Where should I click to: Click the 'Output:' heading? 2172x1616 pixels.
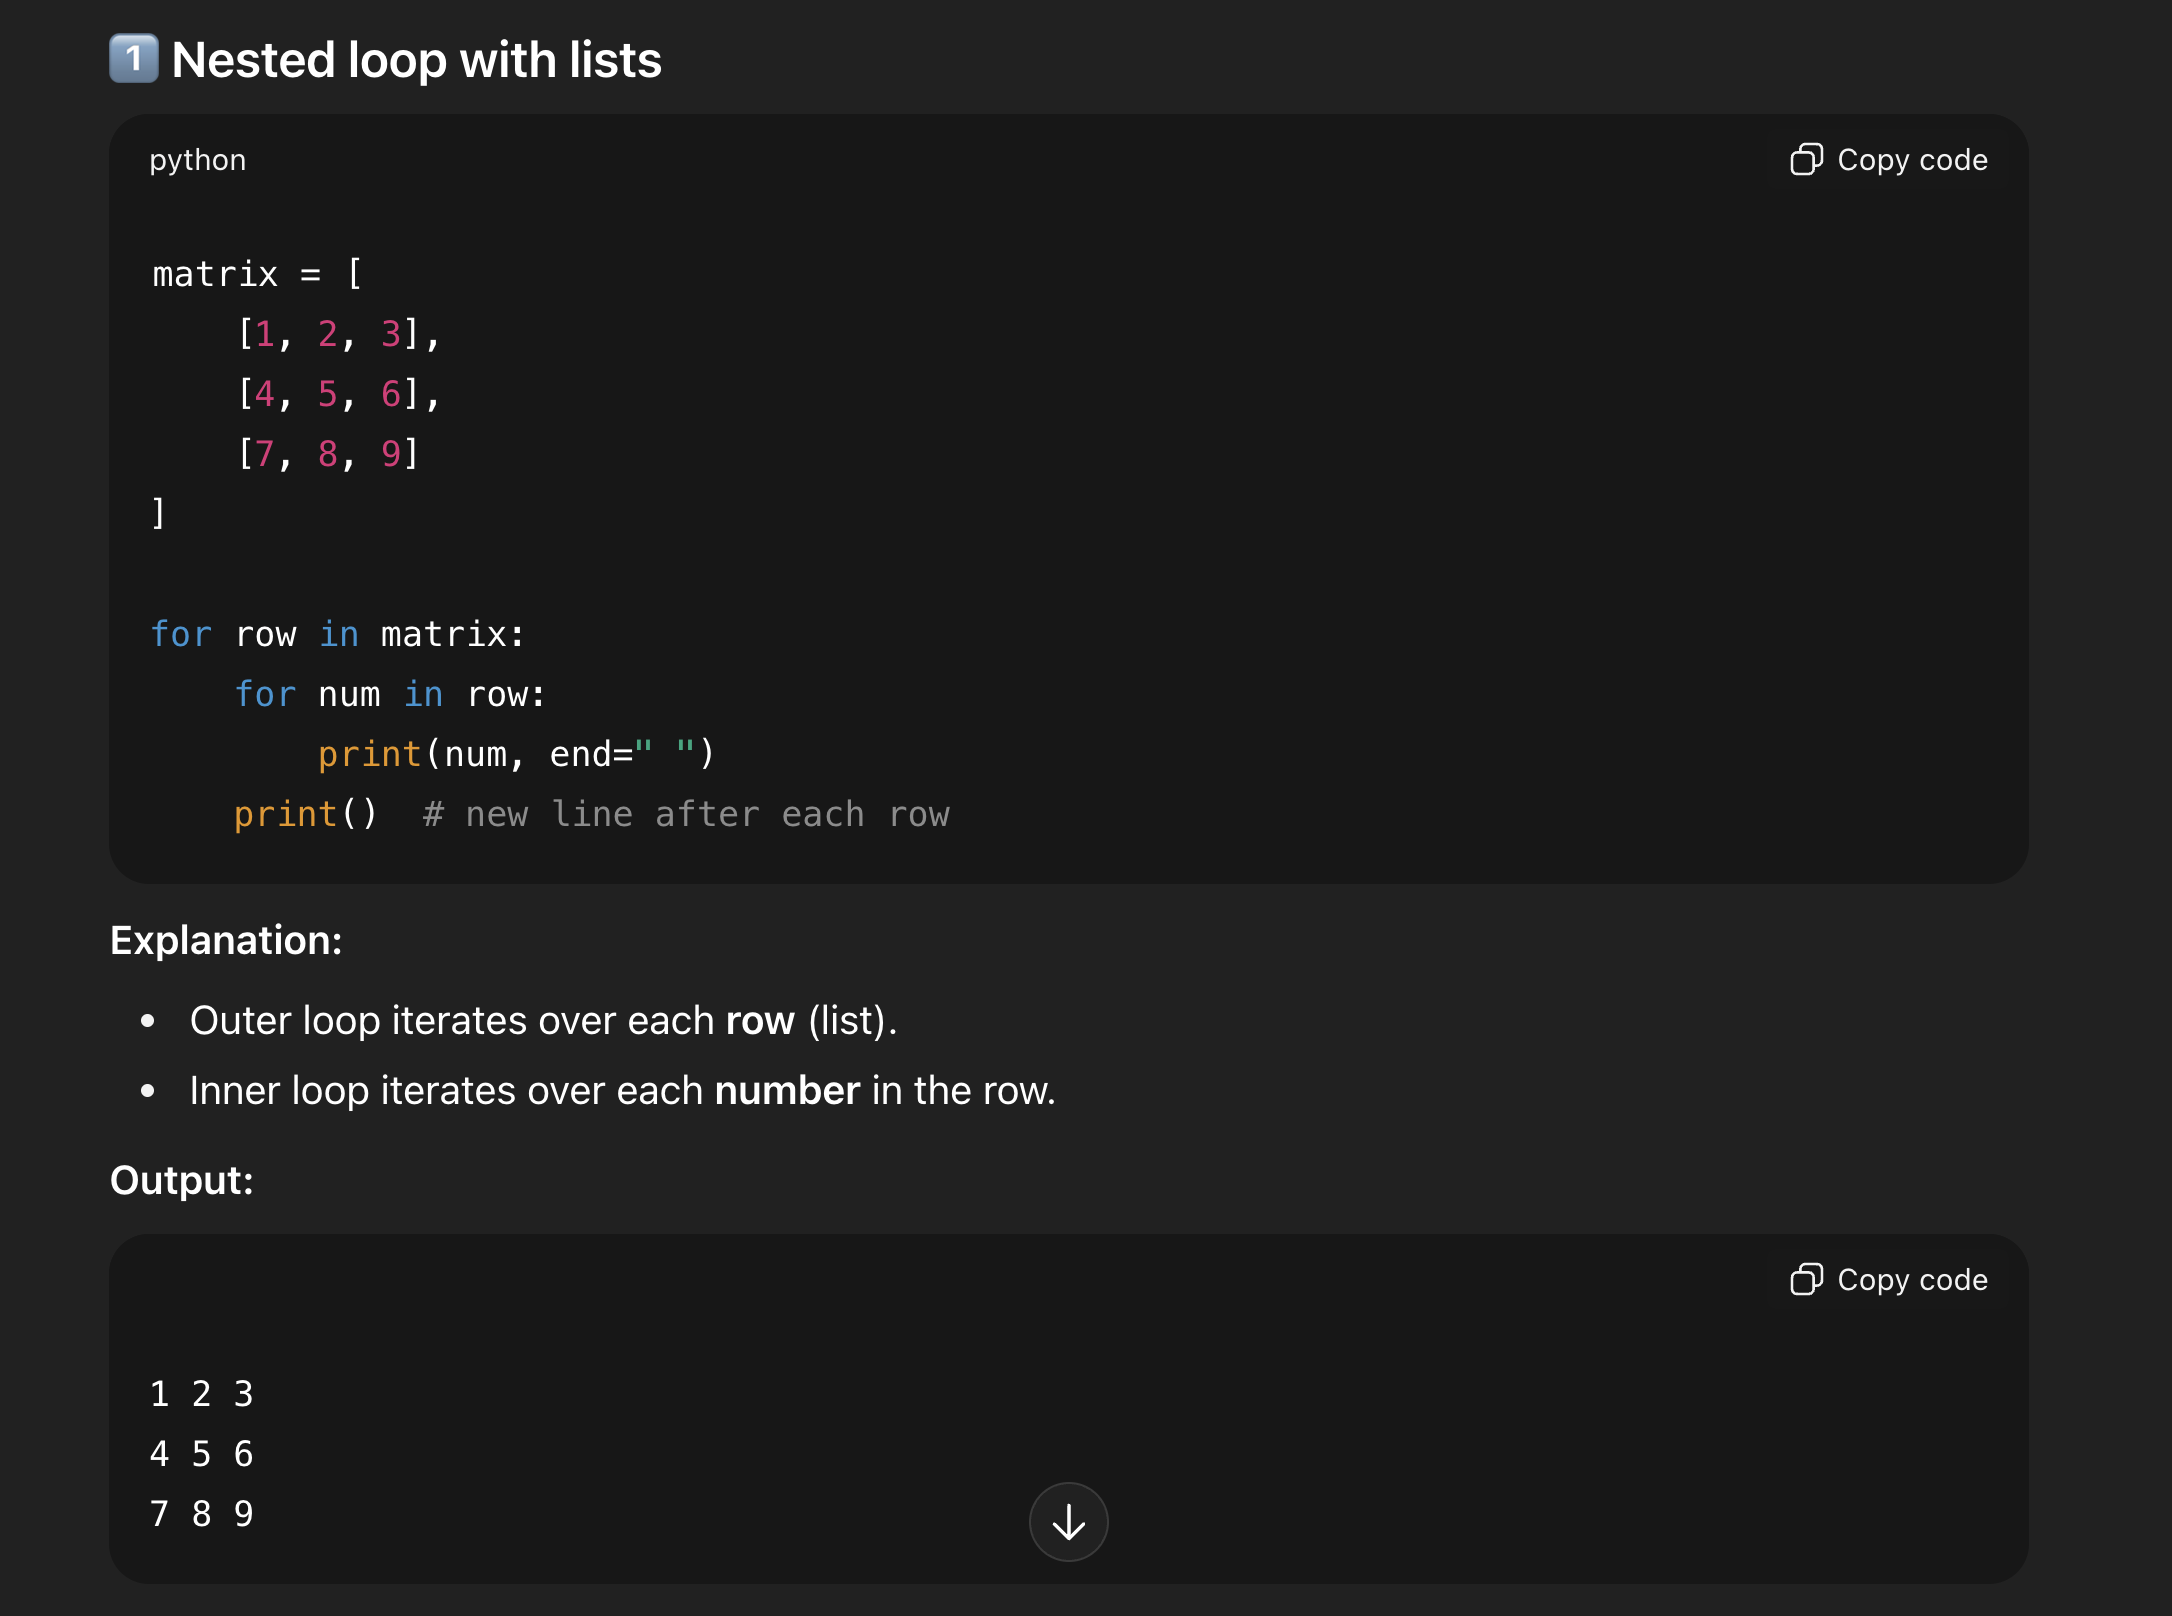click(182, 1181)
